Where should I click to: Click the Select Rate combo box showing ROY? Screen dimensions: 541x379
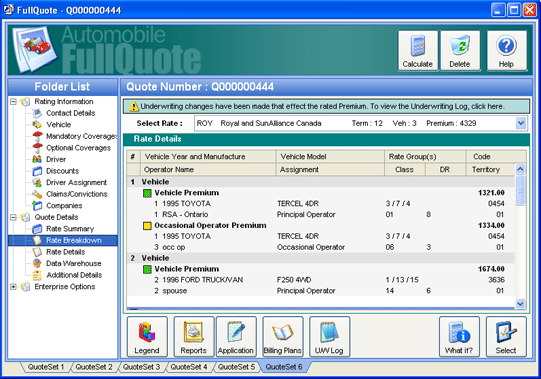tap(360, 123)
